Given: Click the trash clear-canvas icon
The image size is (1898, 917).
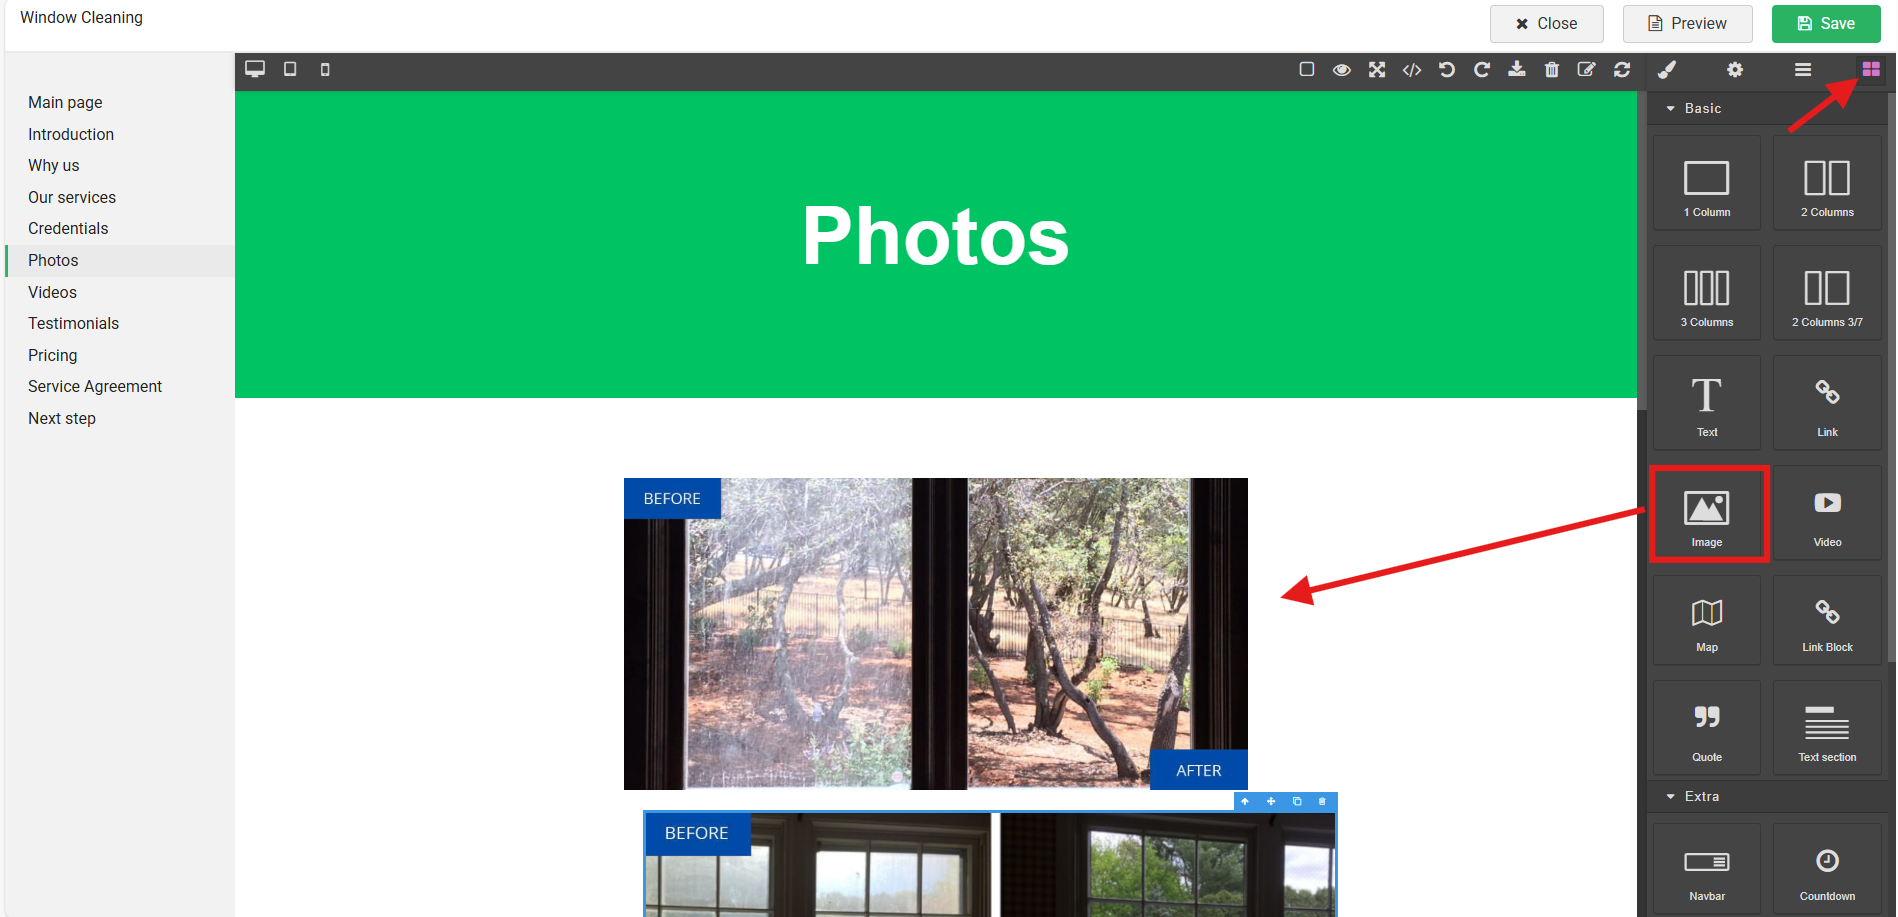Looking at the screenshot, I should (1552, 69).
